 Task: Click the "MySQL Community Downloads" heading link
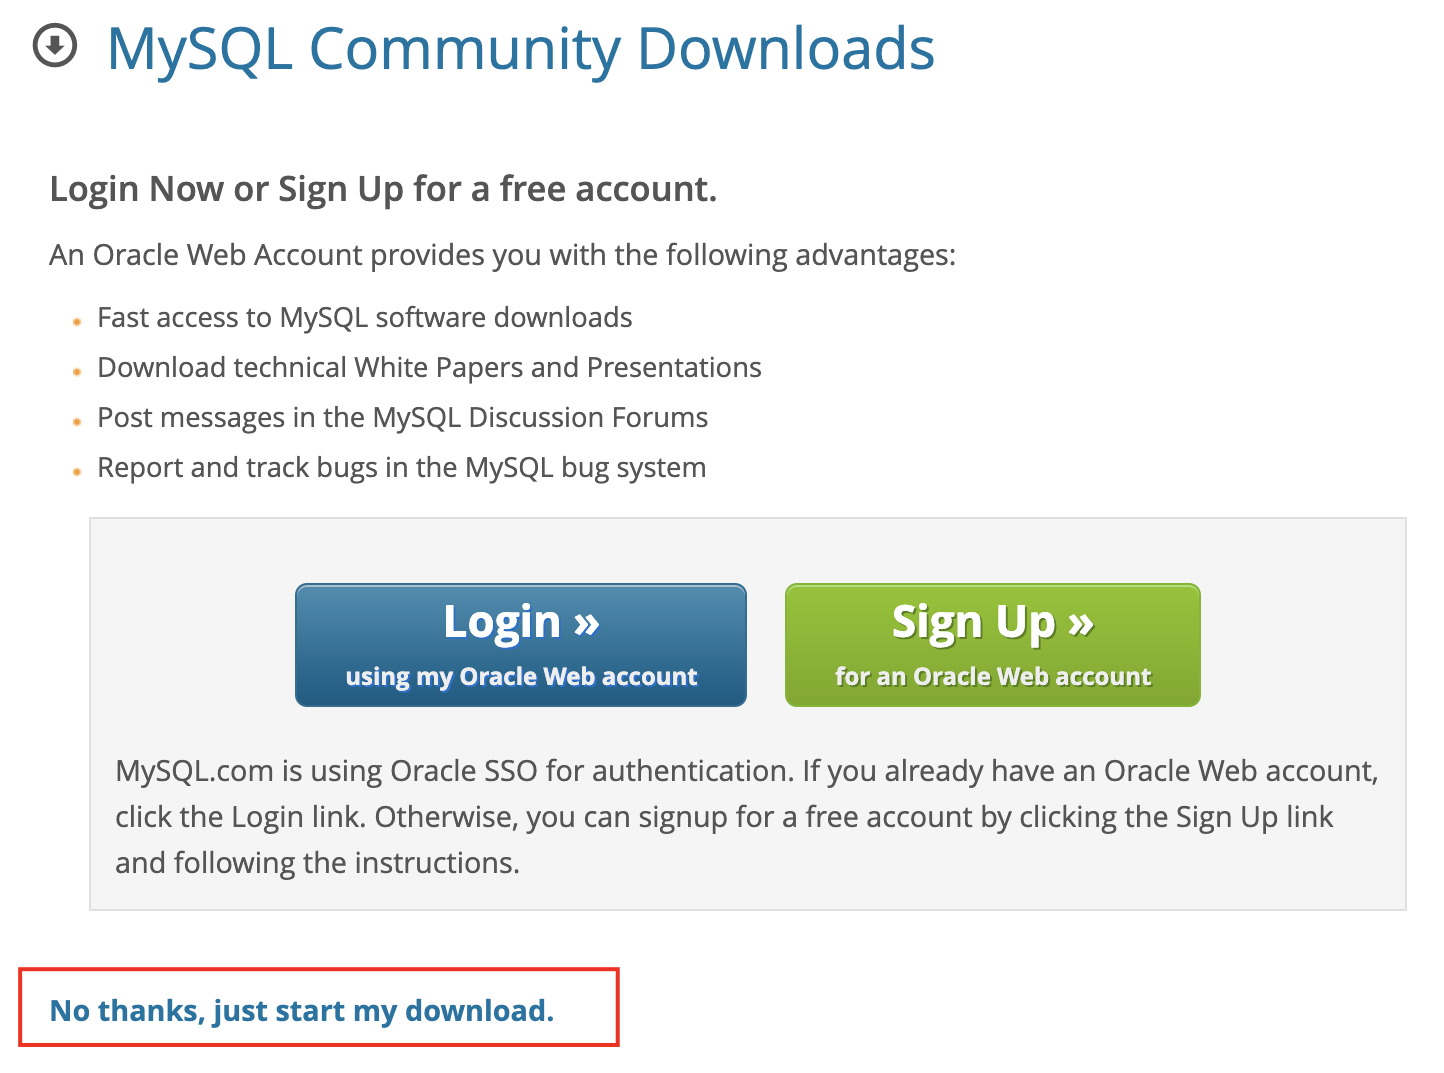[x=520, y=48]
